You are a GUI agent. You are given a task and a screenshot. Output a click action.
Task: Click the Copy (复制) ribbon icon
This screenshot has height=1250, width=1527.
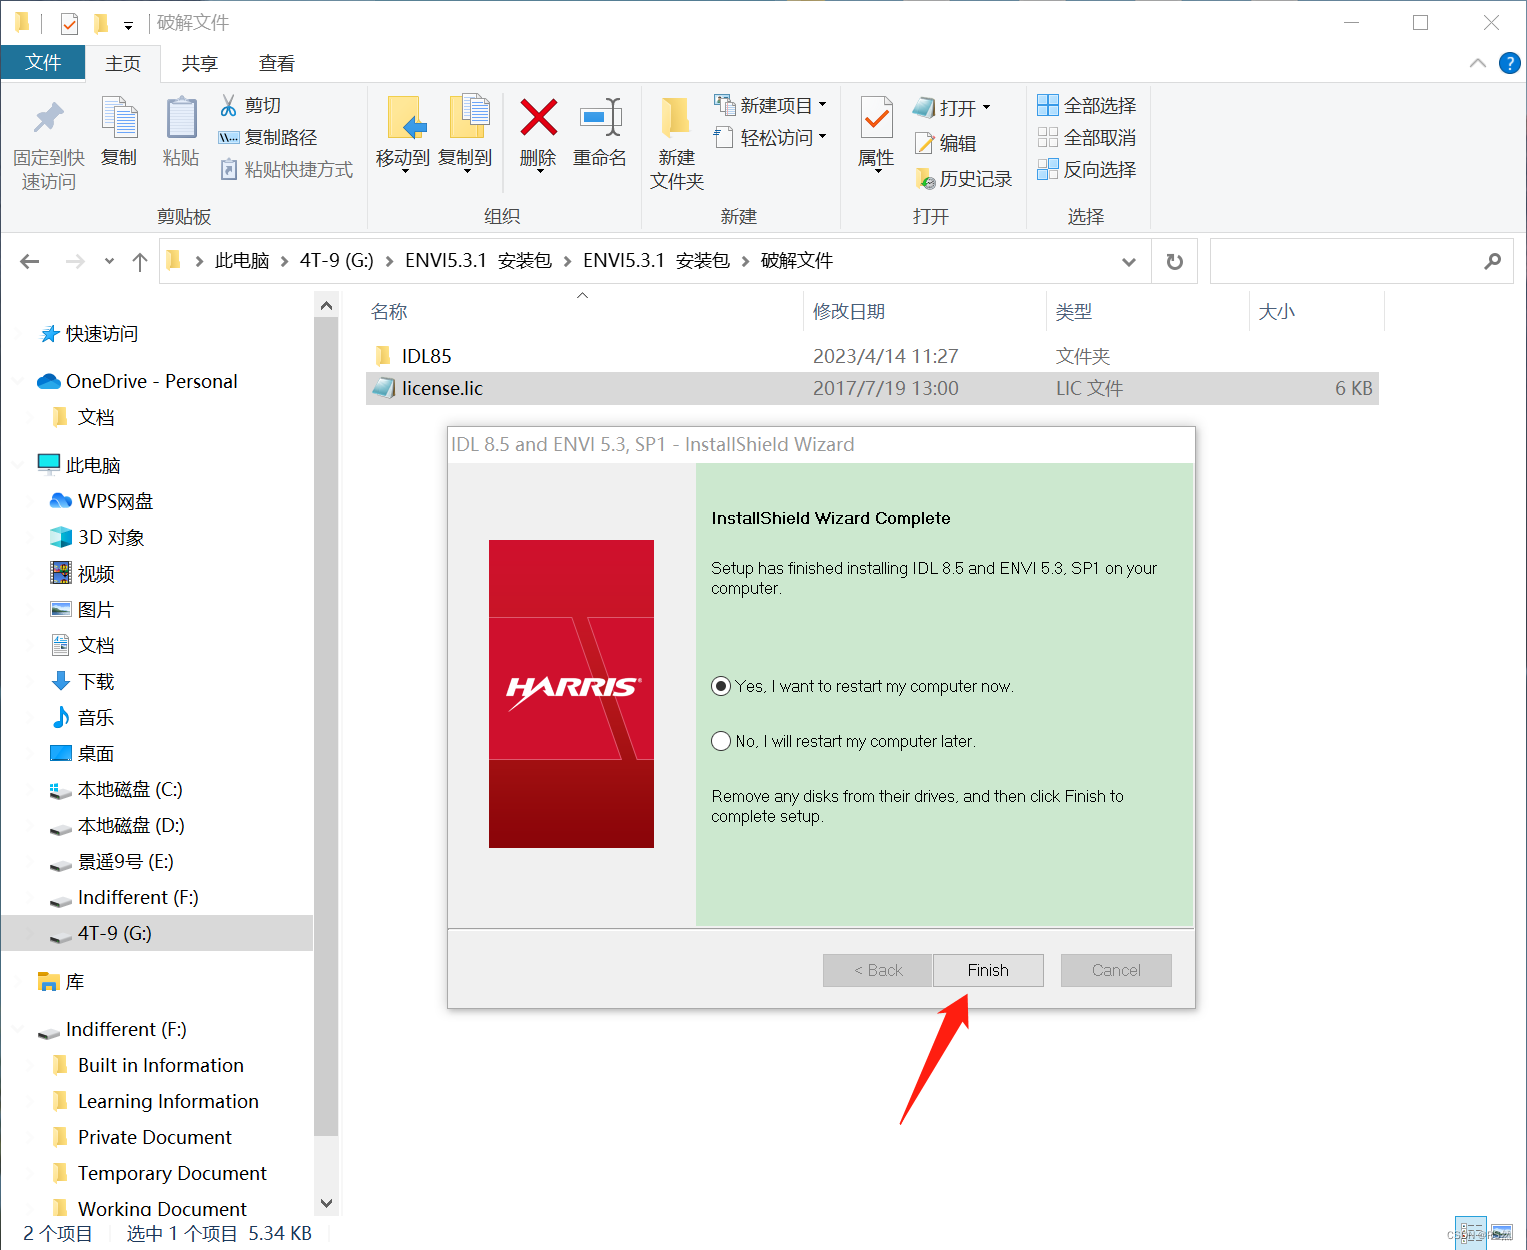coord(119,119)
